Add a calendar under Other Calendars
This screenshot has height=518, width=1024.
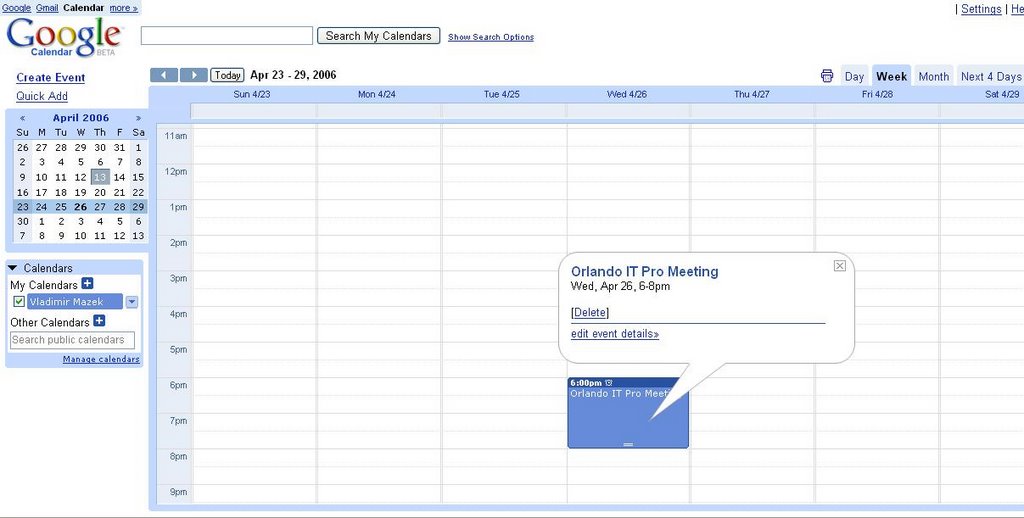pyautogui.click(x=99, y=321)
